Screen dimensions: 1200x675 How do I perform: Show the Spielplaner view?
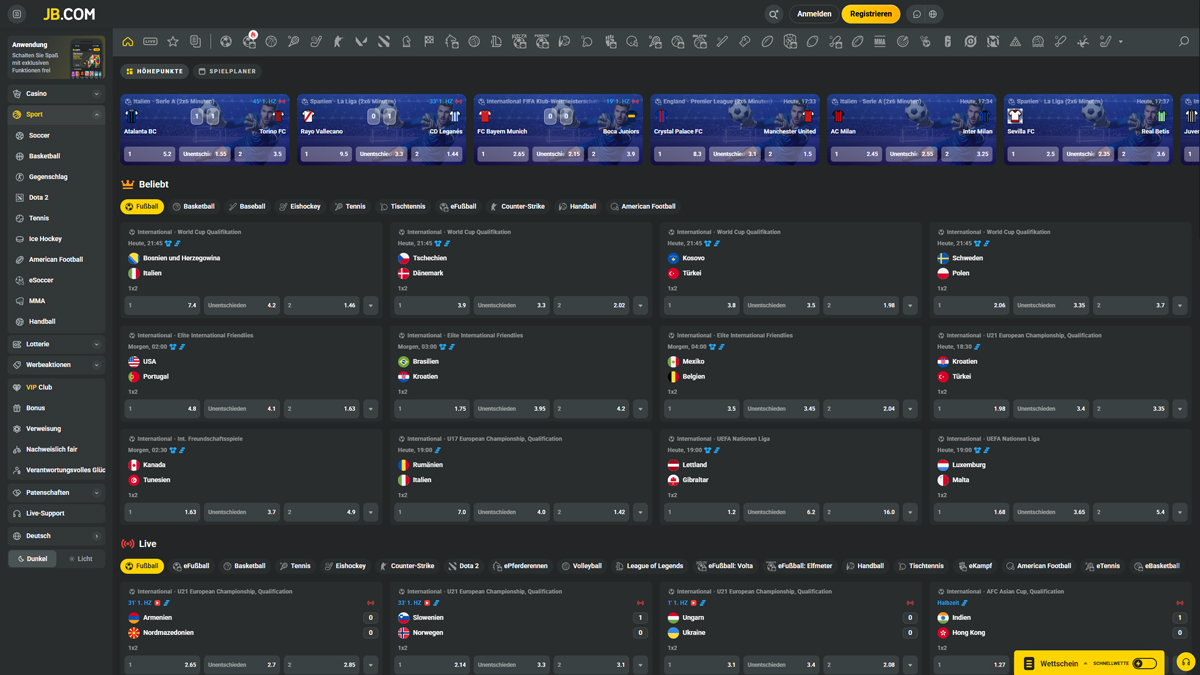227,71
